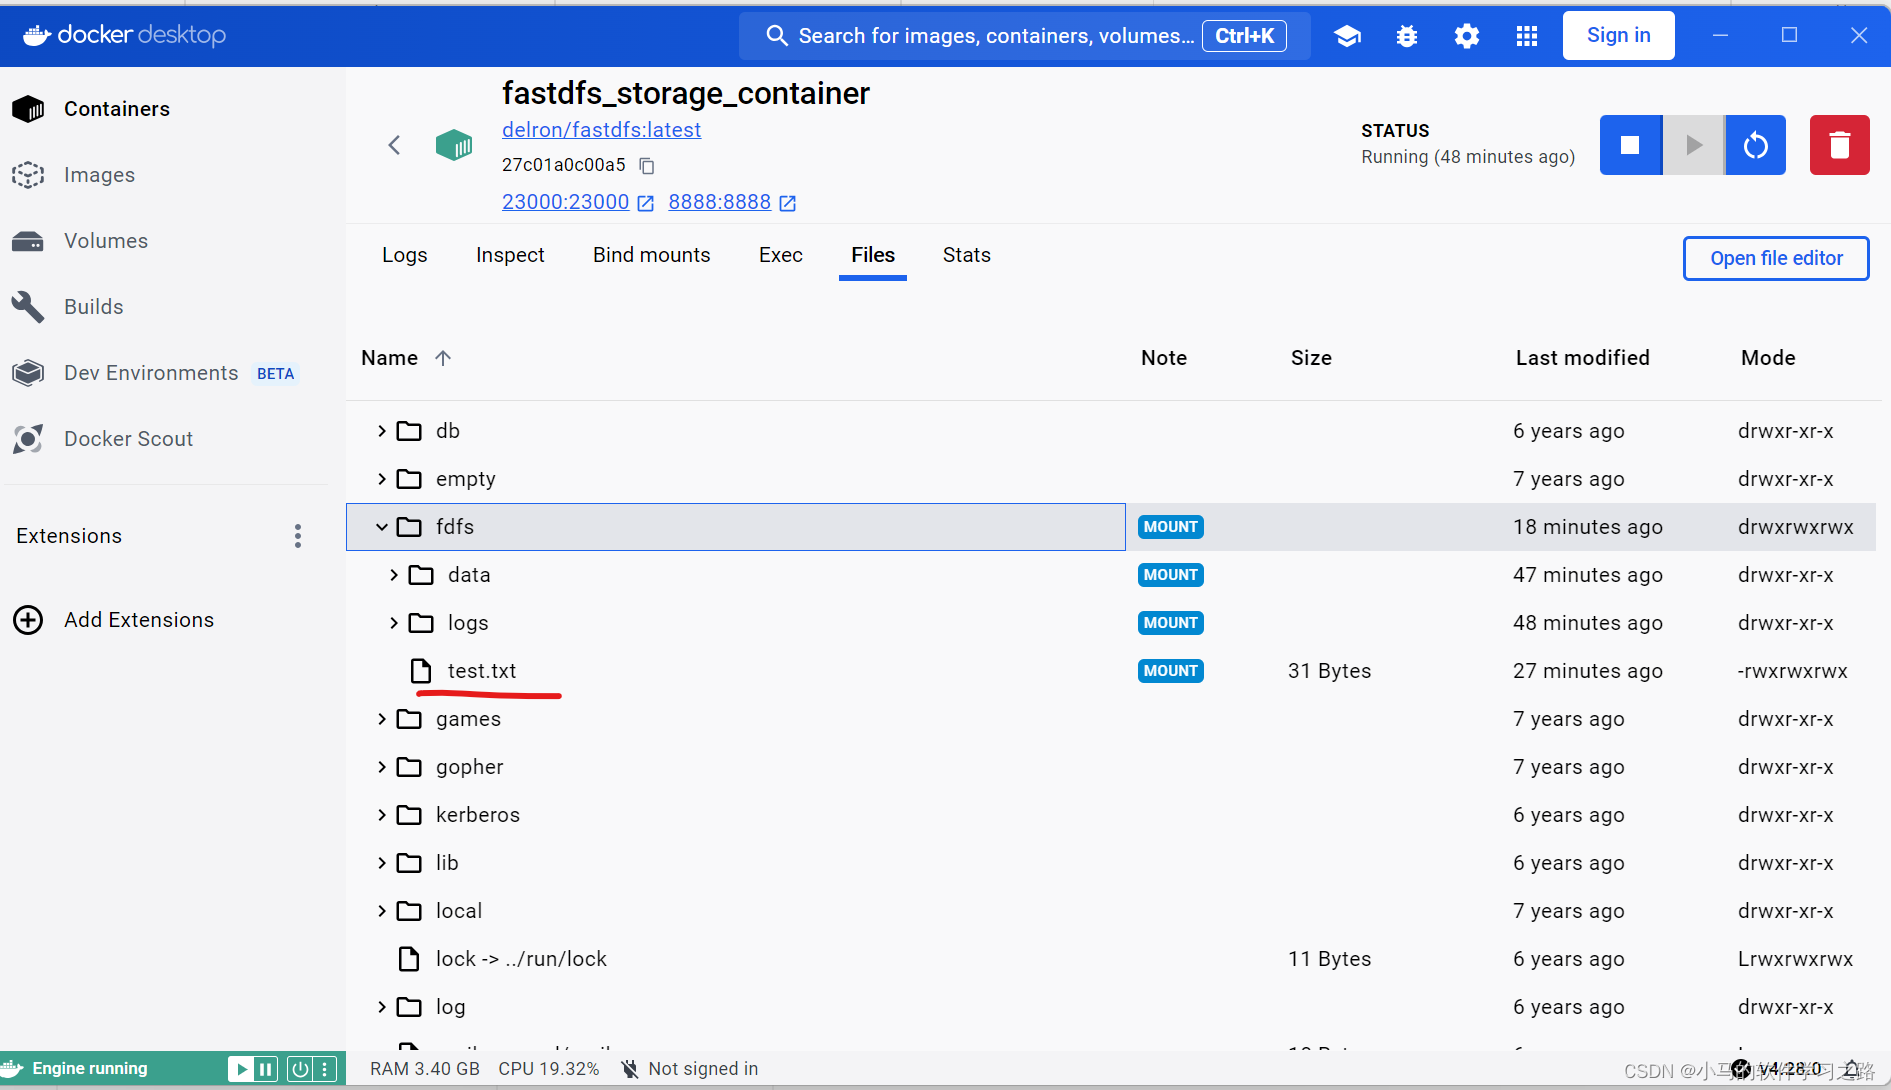Click the Ctrl+K shortcut badge
Image resolution: width=1891 pixels, height=1090 pixels.
pos(1244,36)
